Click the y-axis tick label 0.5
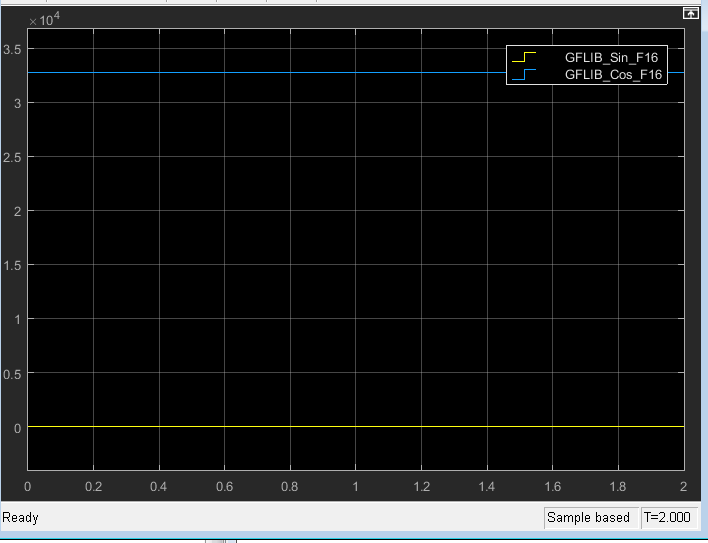708x543 pixels. (12, 374)
